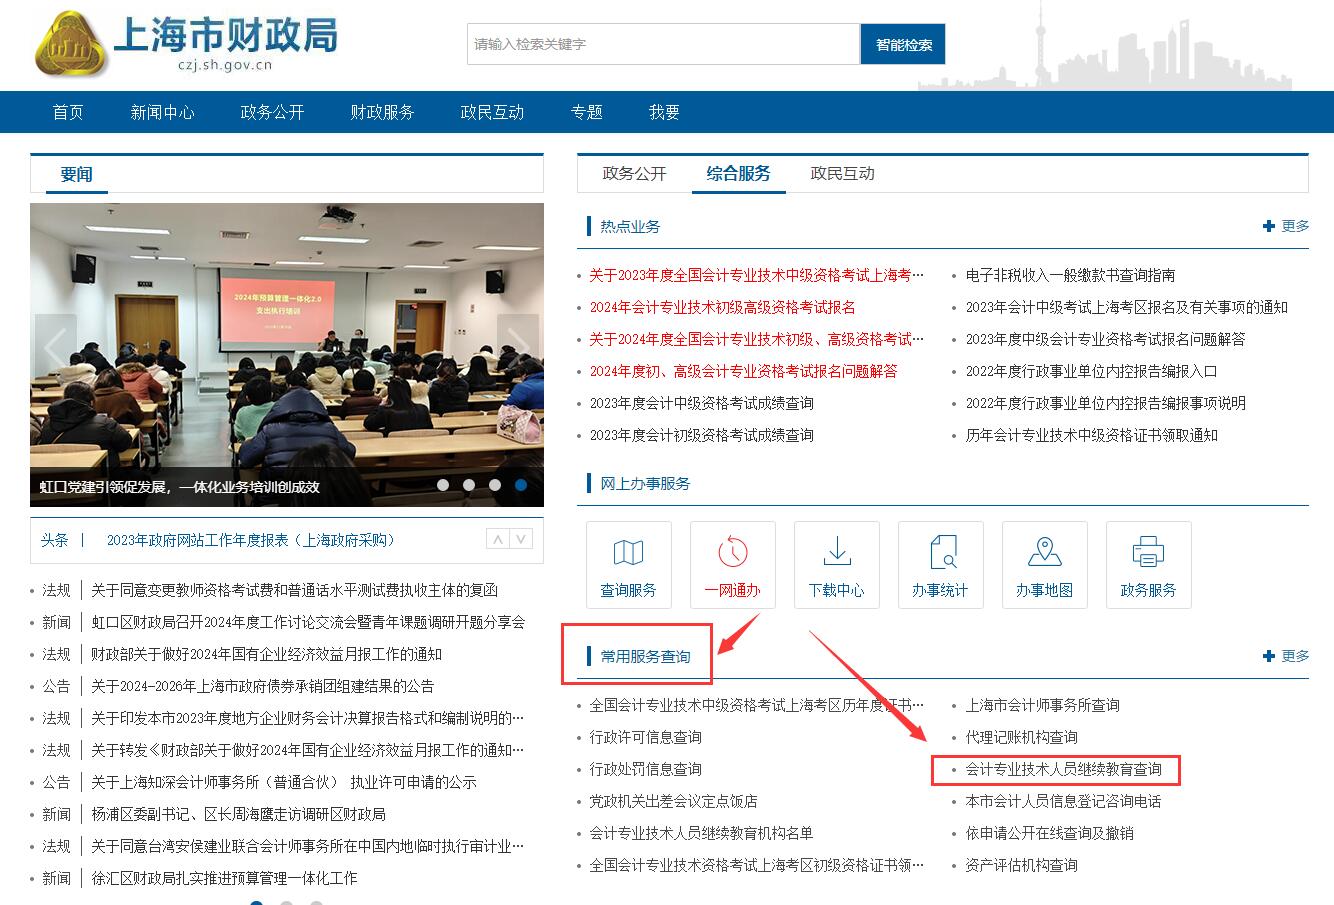
Task: Open the 查询服务 (Query Services) icon
Action: [x=628, y=564]
